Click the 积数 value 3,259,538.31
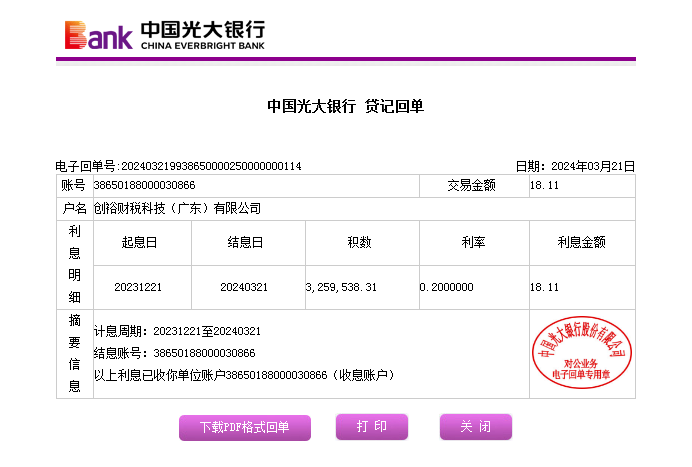The width and height of the screenshot is (692, 467). [x=341, y=287]
